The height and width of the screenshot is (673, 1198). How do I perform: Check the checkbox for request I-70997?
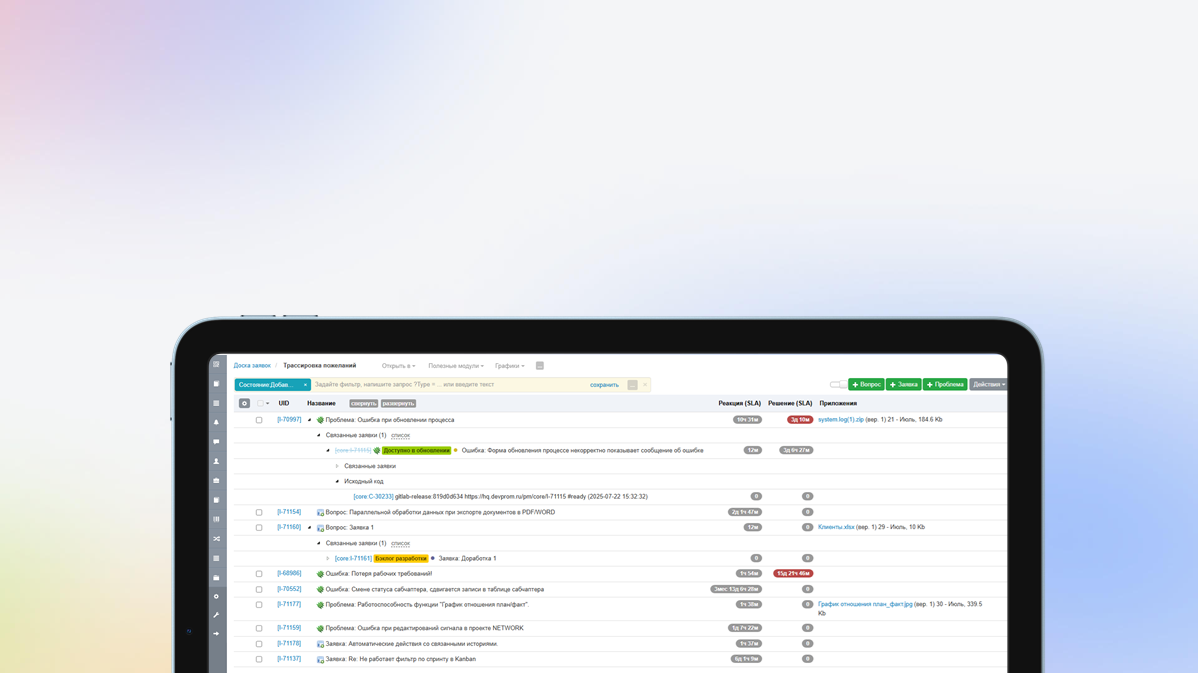point(259,420)
